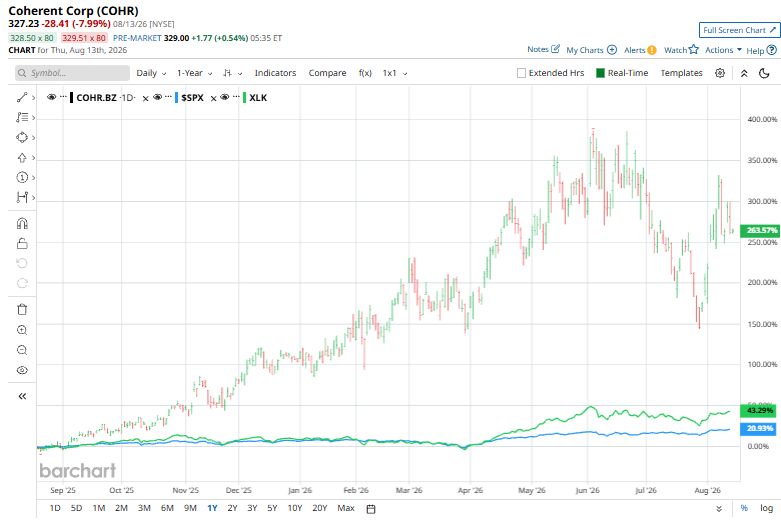Open the Templates menu
This screenshot has width=781, height=522.
(681, 73)
